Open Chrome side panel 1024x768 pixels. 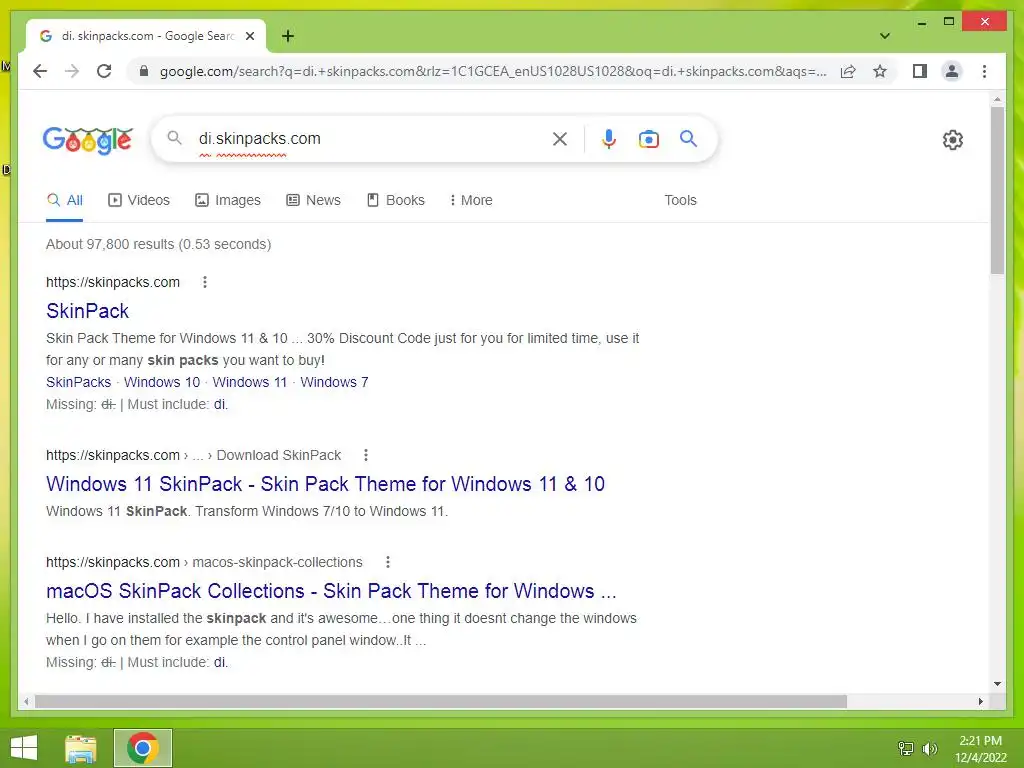[x=920, y=71]
